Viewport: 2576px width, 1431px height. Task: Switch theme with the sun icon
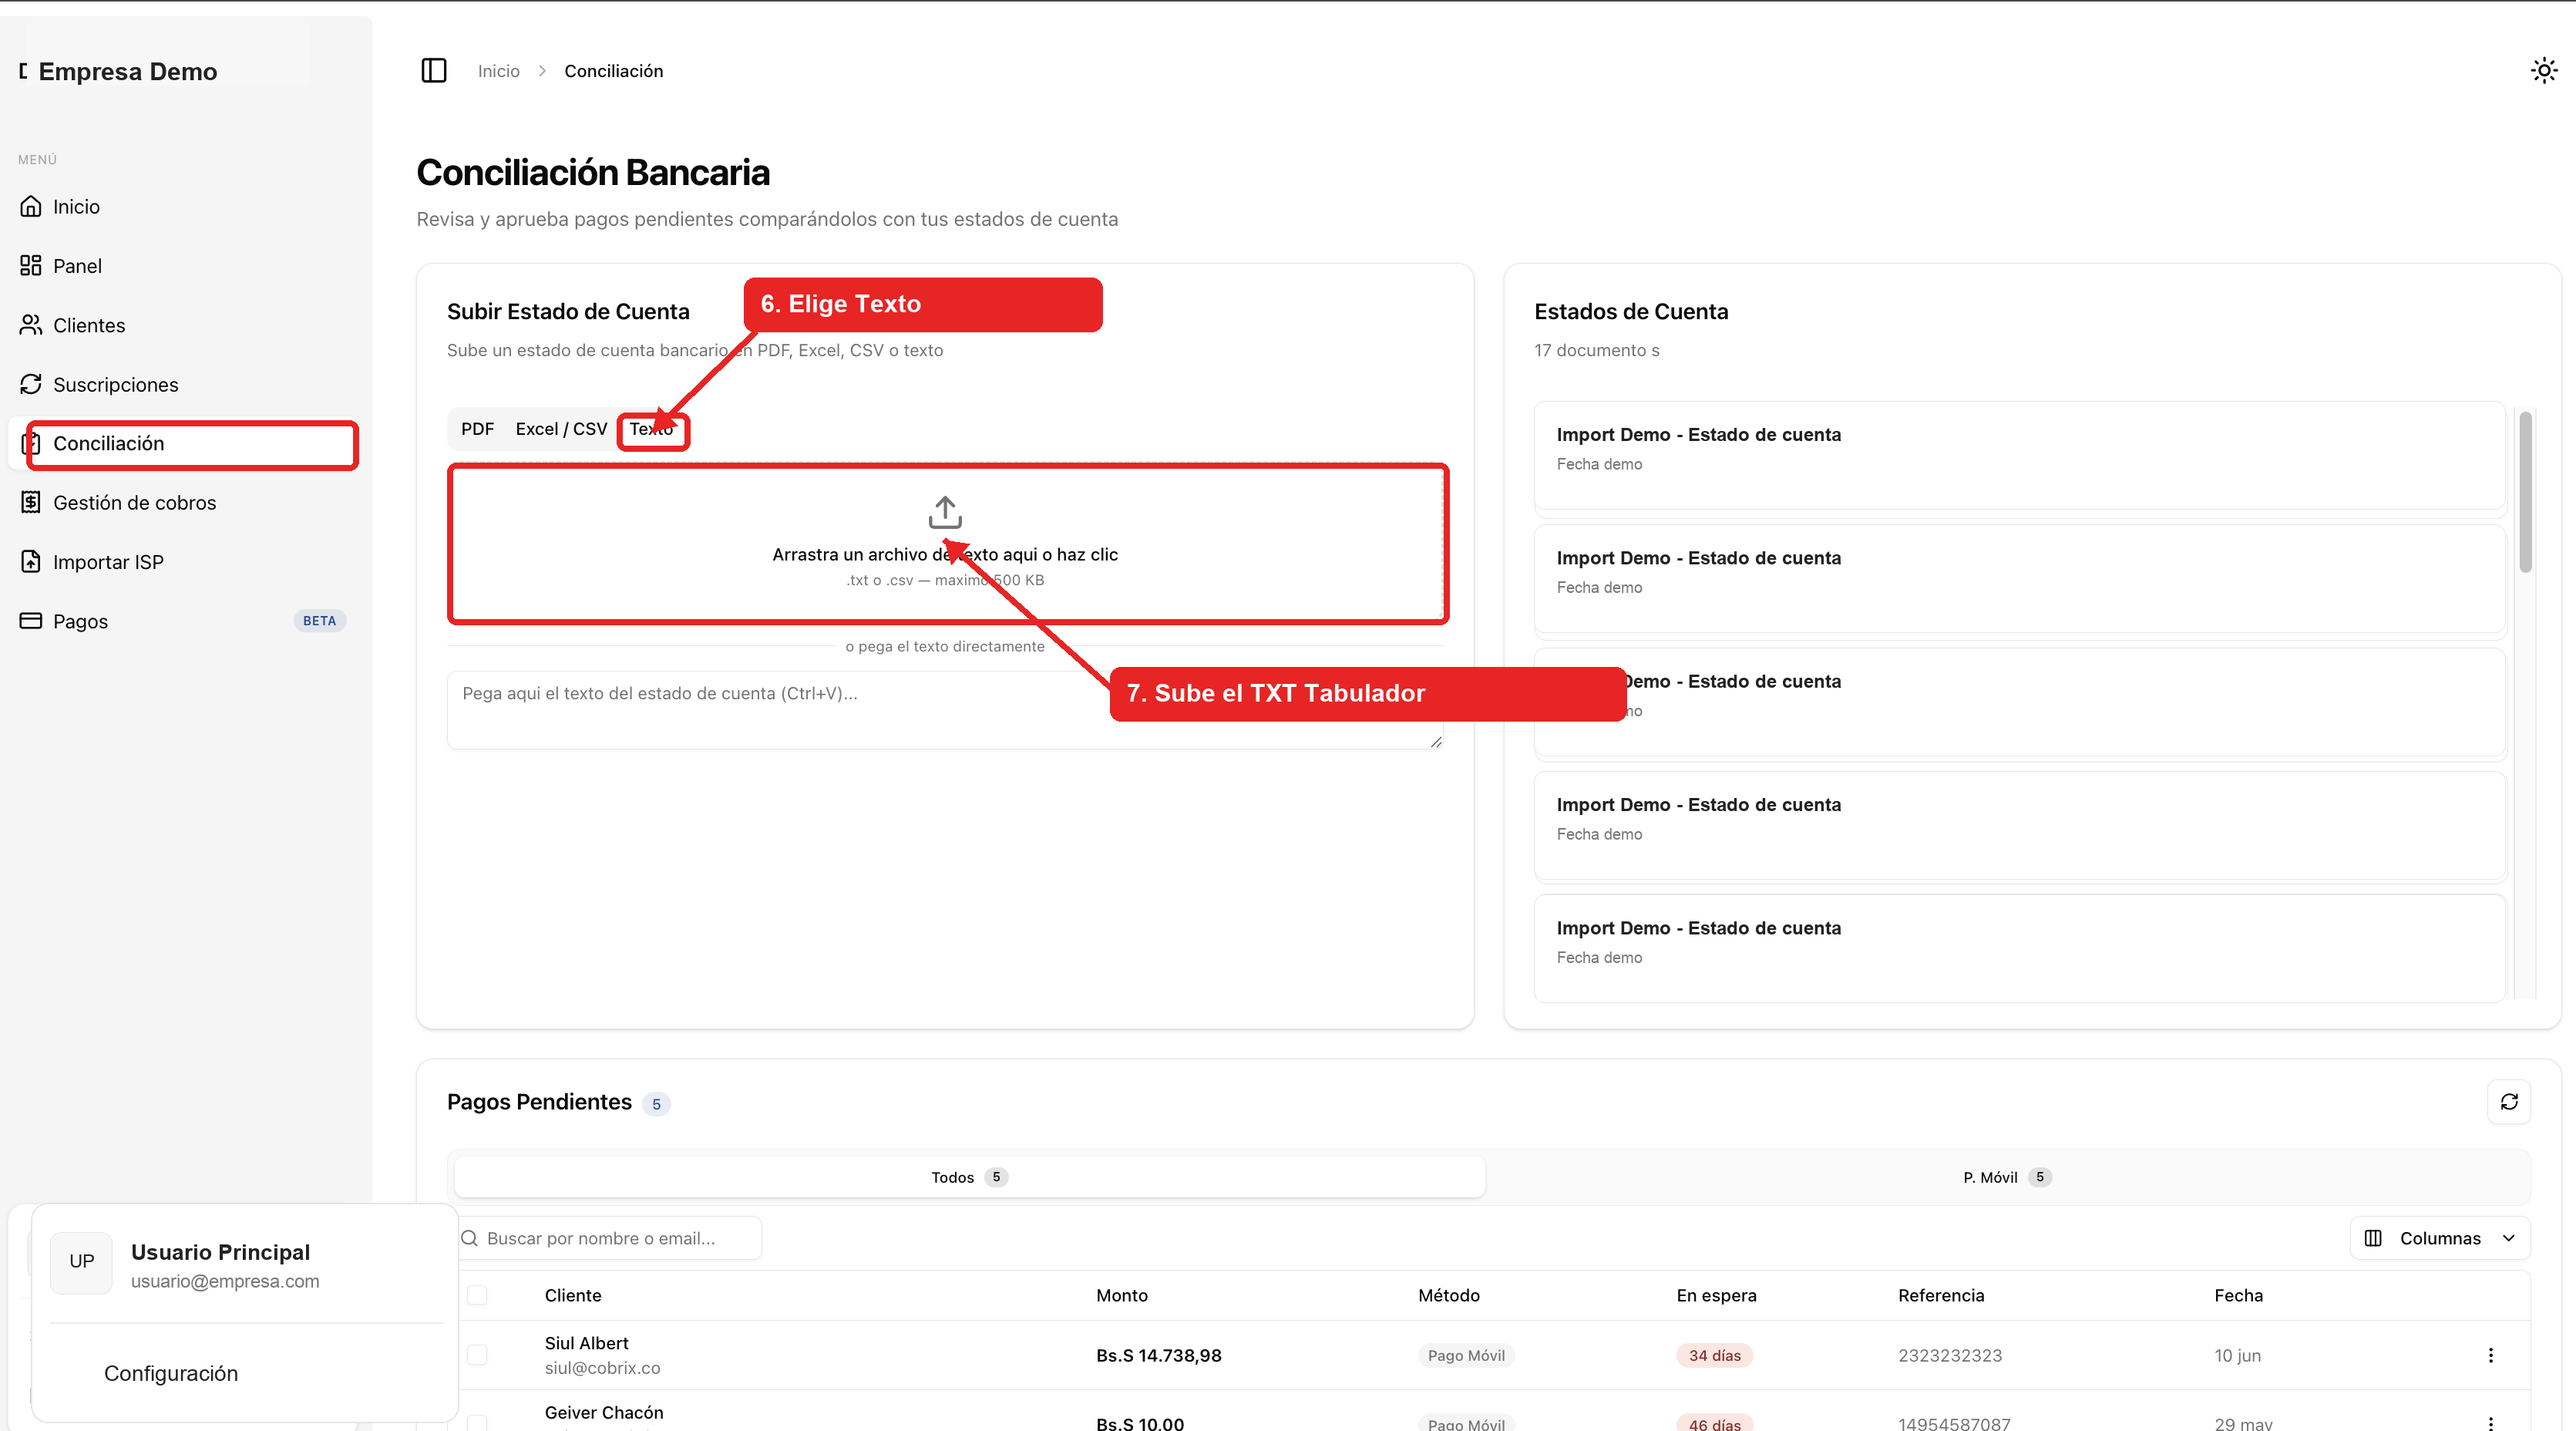(2543, 71)
